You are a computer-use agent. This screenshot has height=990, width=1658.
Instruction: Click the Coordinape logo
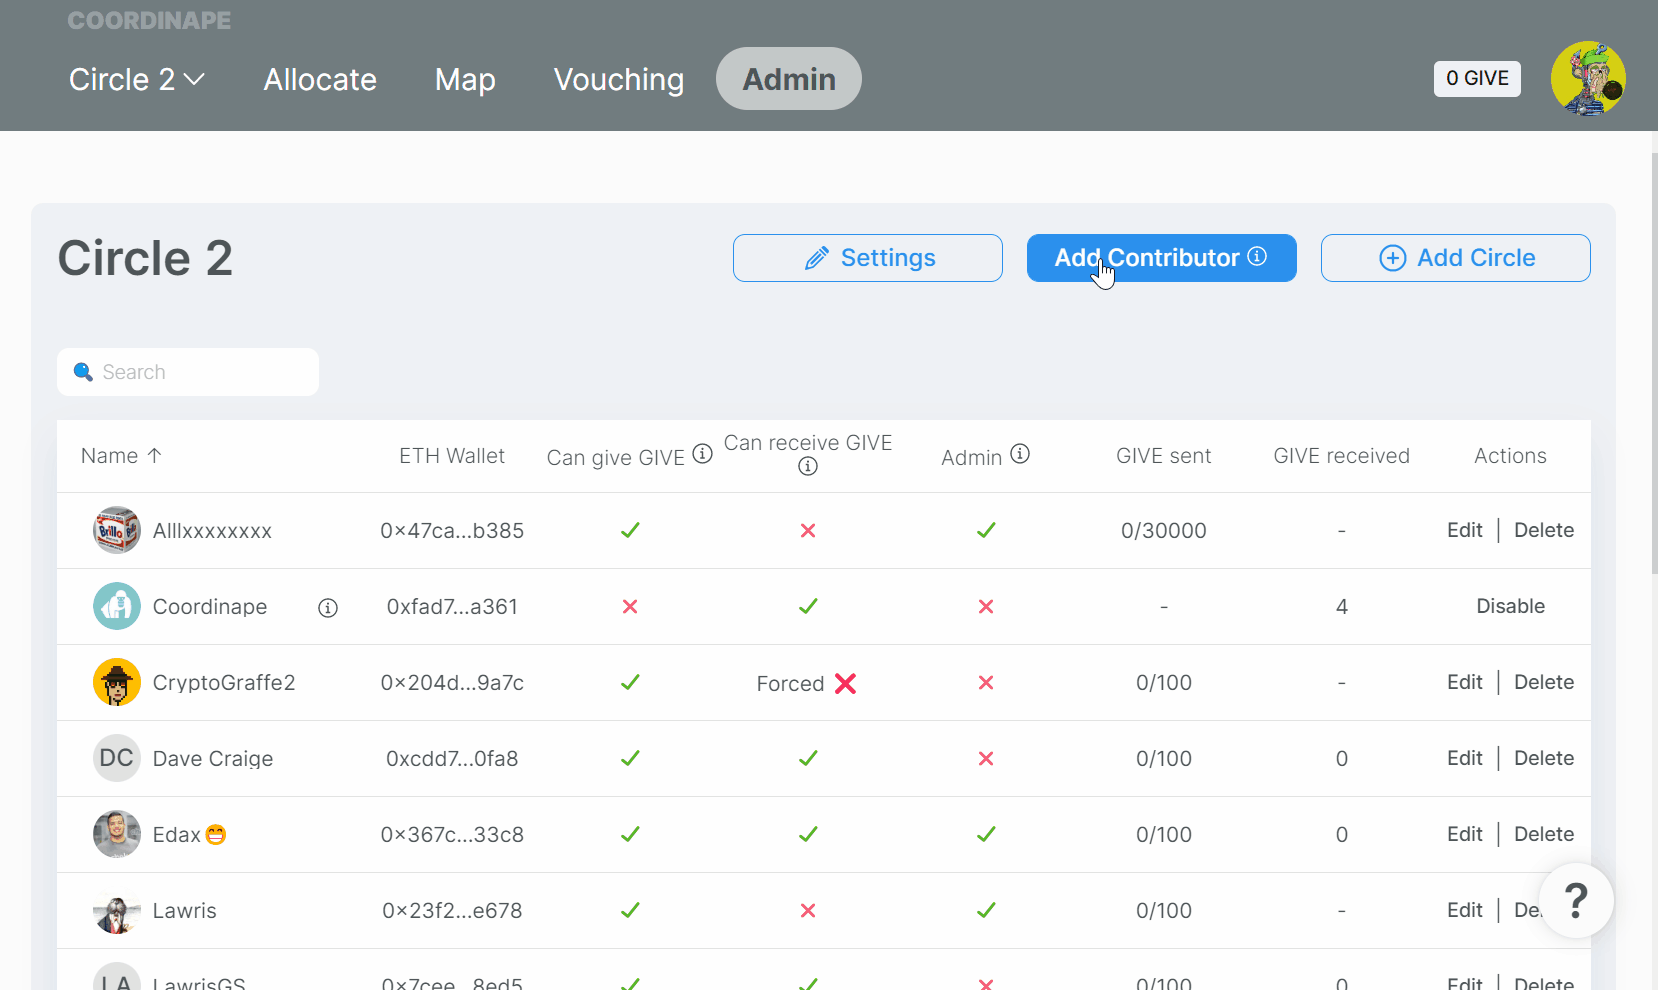pos(149,20)
